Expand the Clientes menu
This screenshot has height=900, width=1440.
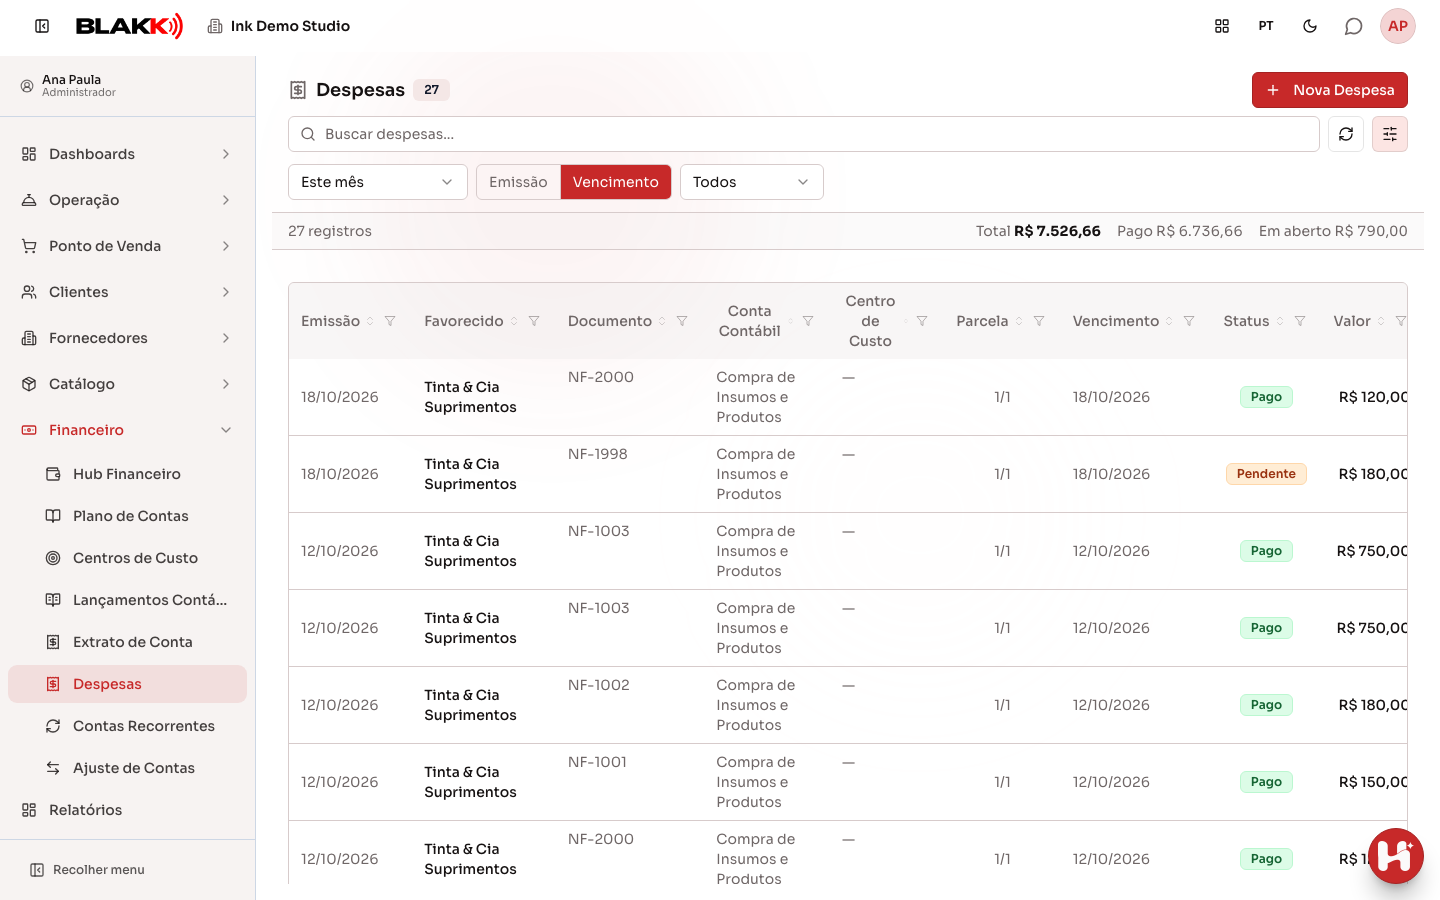[x=127, y=292]
